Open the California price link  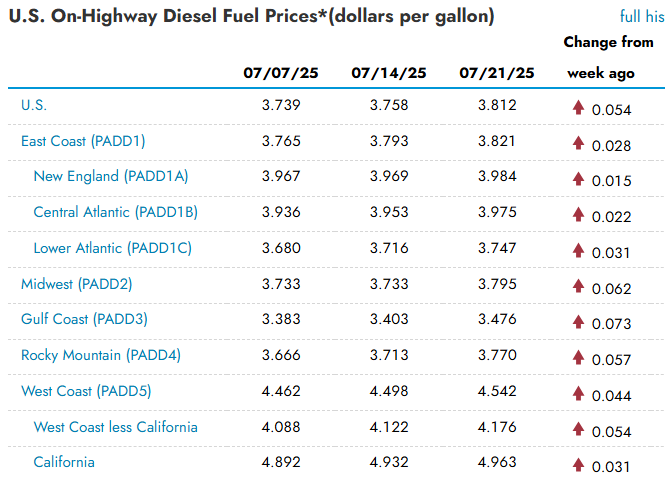click(64, 462)
